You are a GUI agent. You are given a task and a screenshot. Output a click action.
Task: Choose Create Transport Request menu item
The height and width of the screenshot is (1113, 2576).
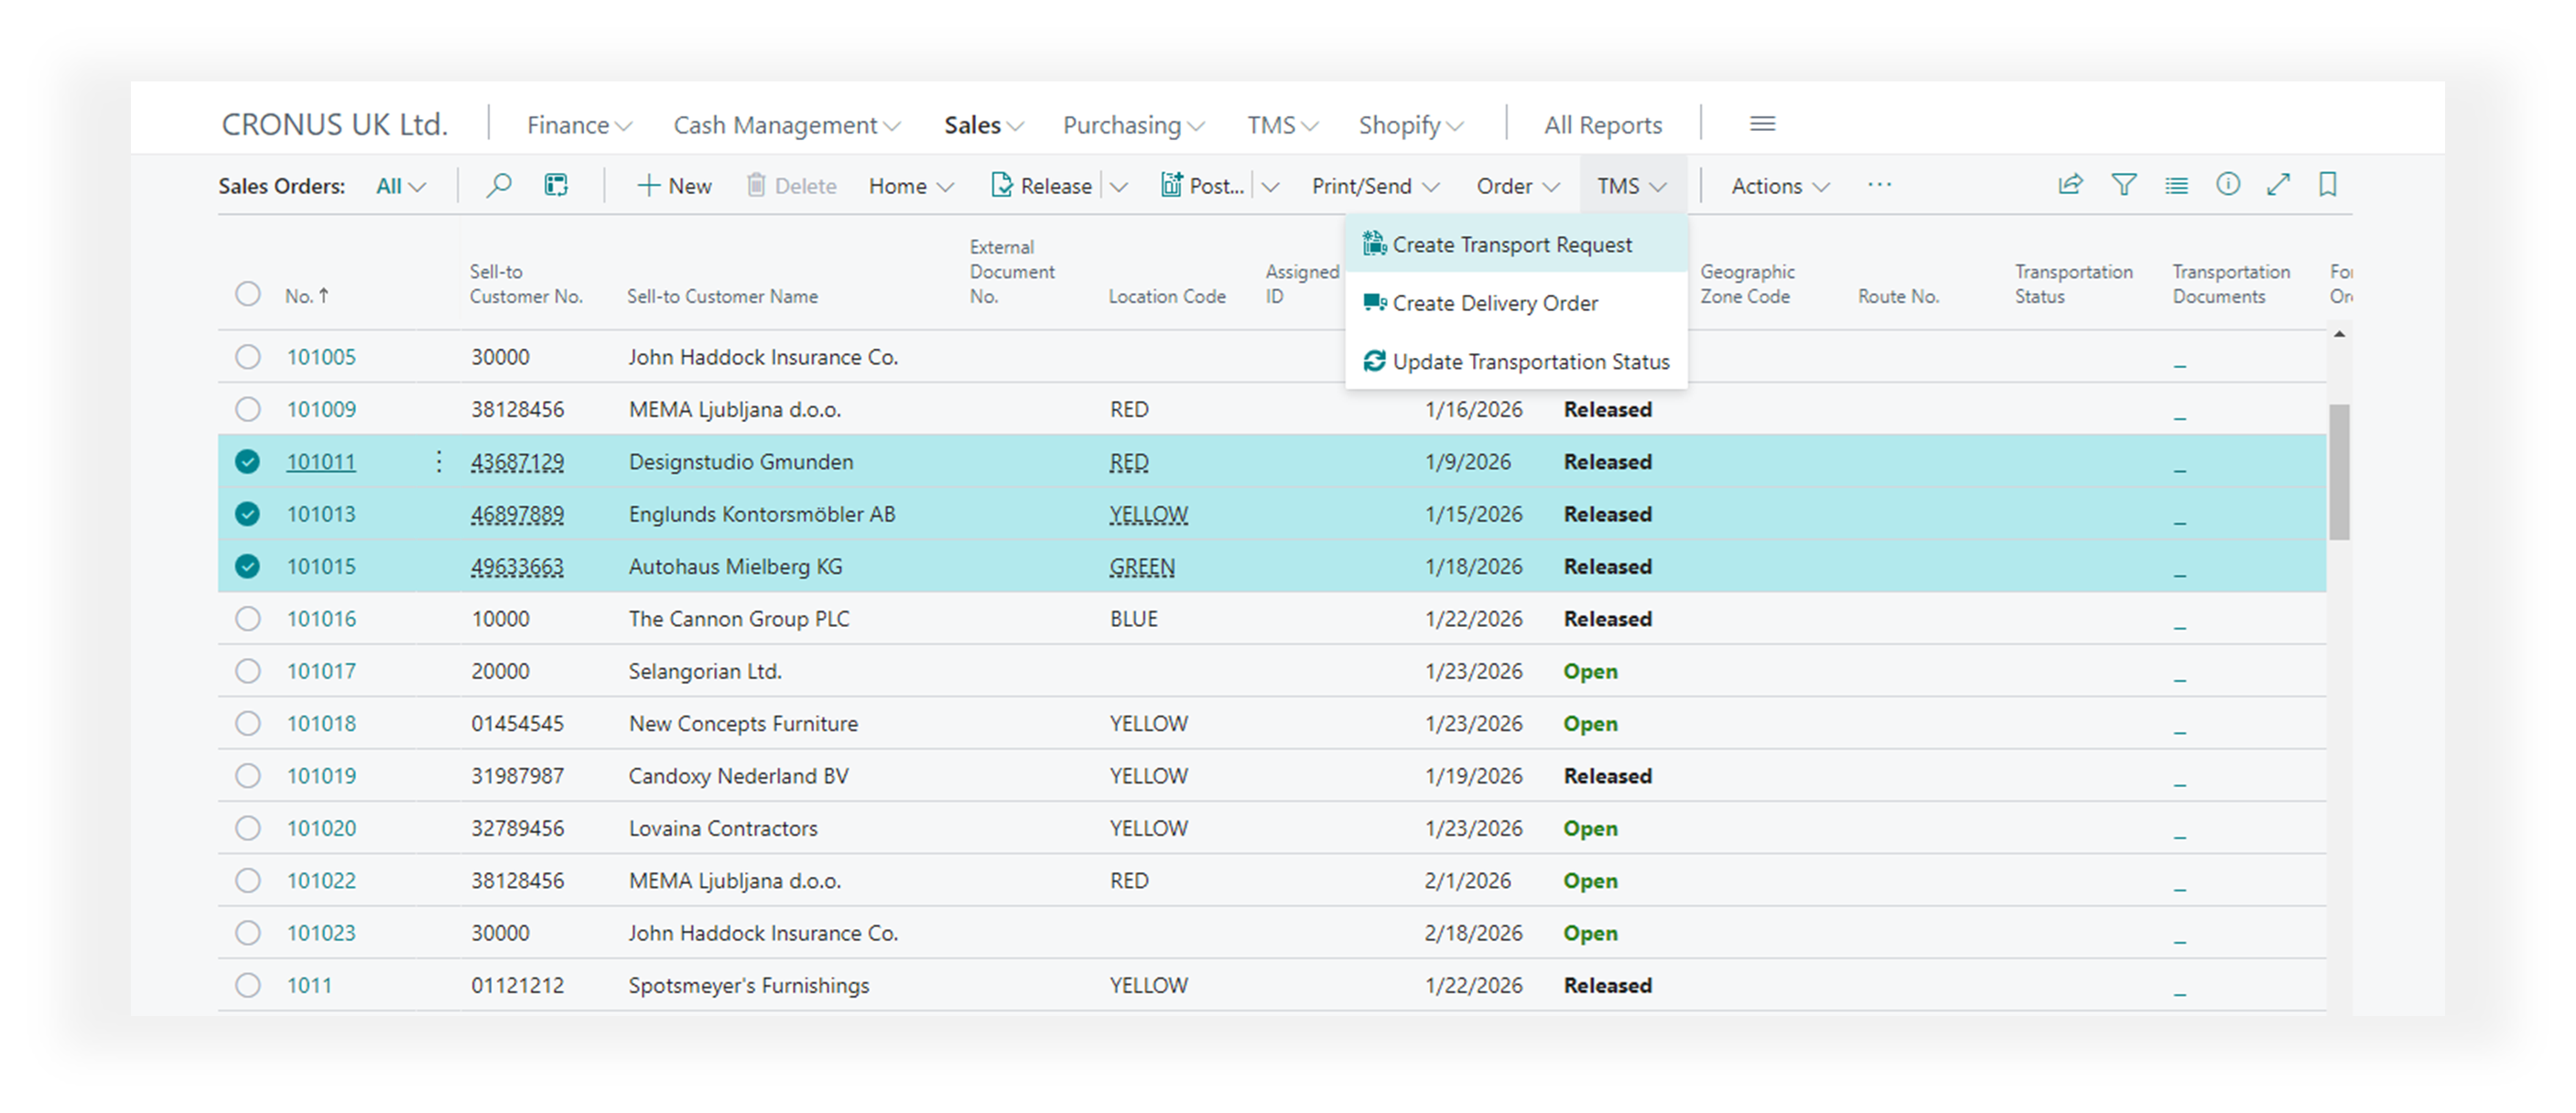(1511, 245)
